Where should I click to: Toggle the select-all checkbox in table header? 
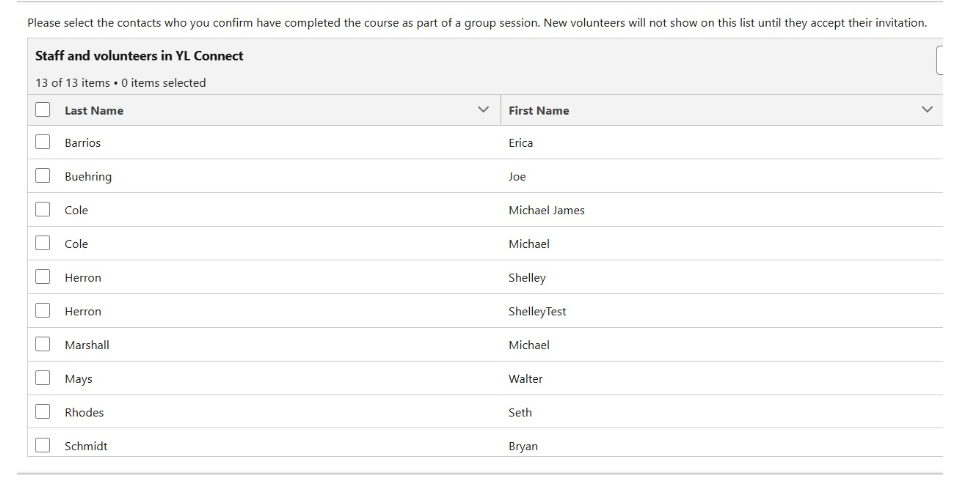coord(42,110)
